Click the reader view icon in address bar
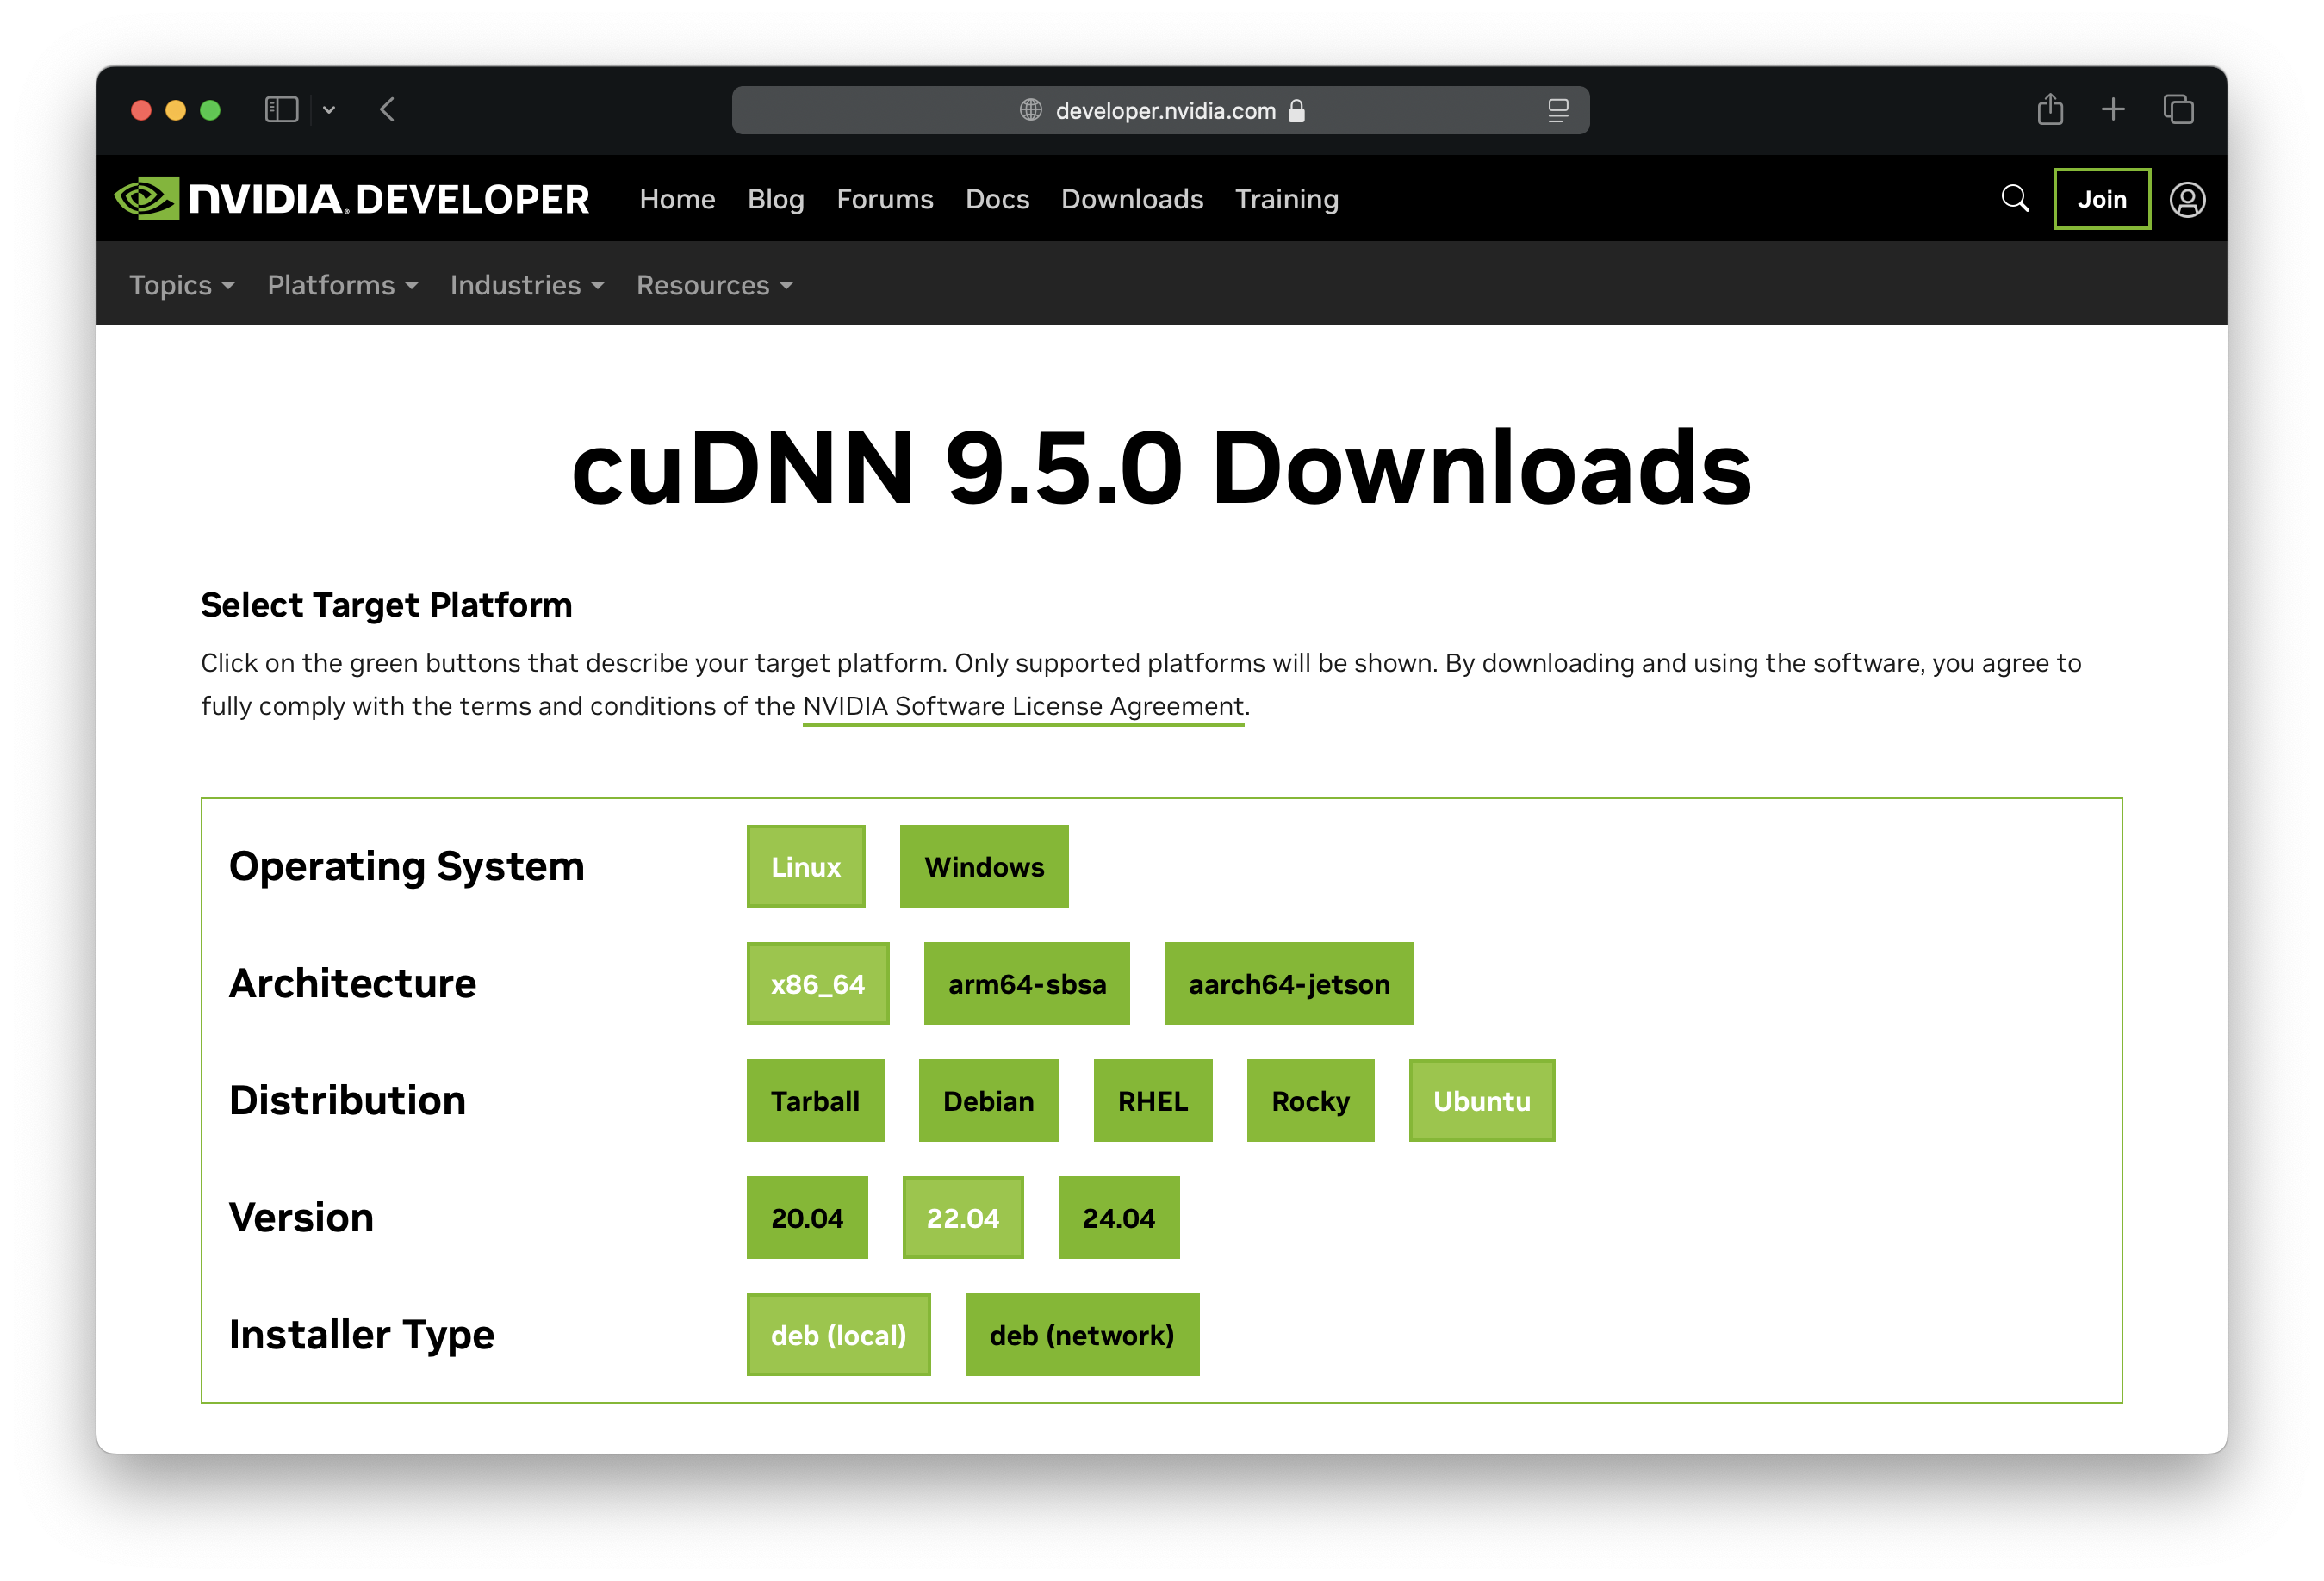Screen dimensions: 2324x1581 (x=1557, y=110)
